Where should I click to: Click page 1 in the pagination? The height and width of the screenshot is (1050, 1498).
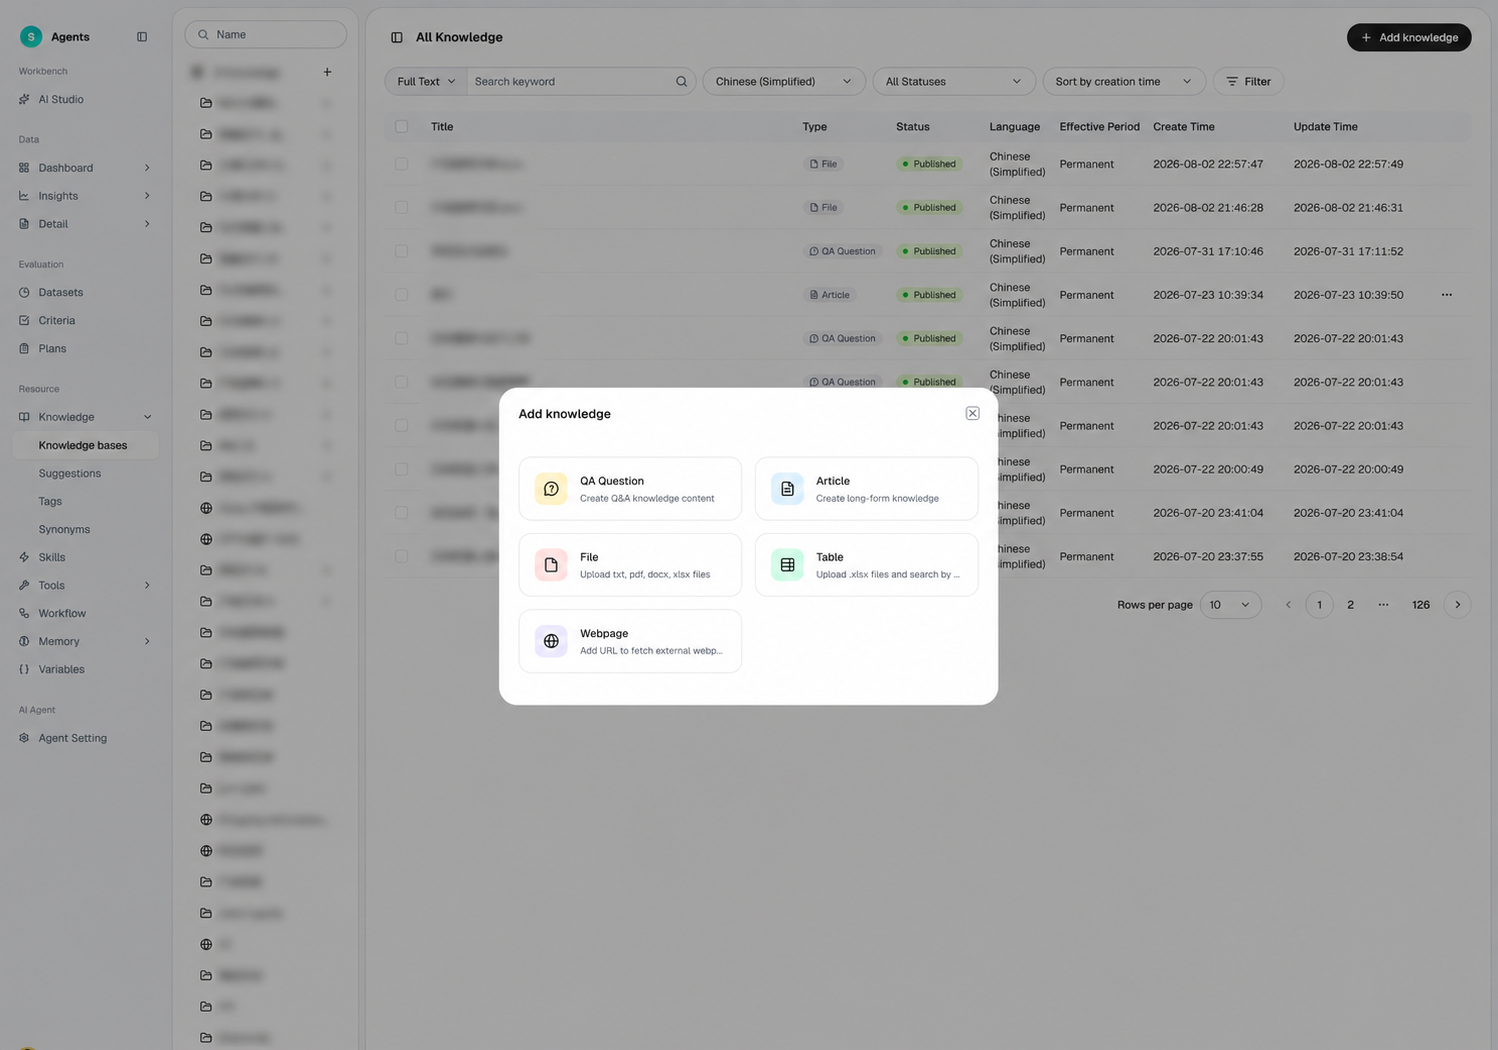[1319, 605]
